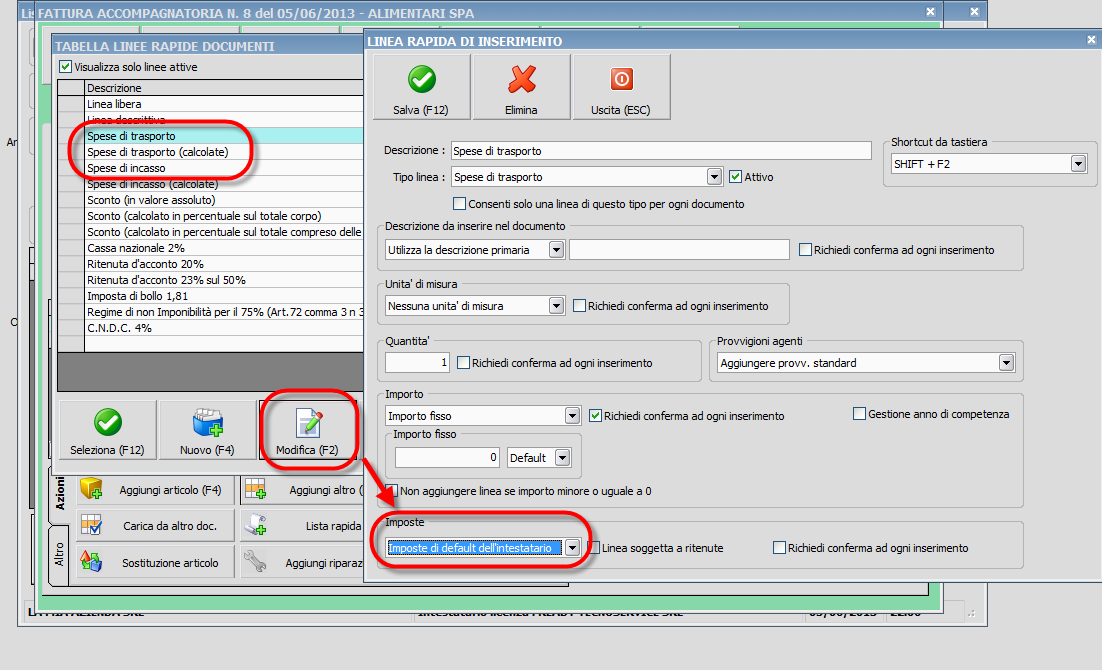Select row Cassa nazionale 2%

click(223, 248)
